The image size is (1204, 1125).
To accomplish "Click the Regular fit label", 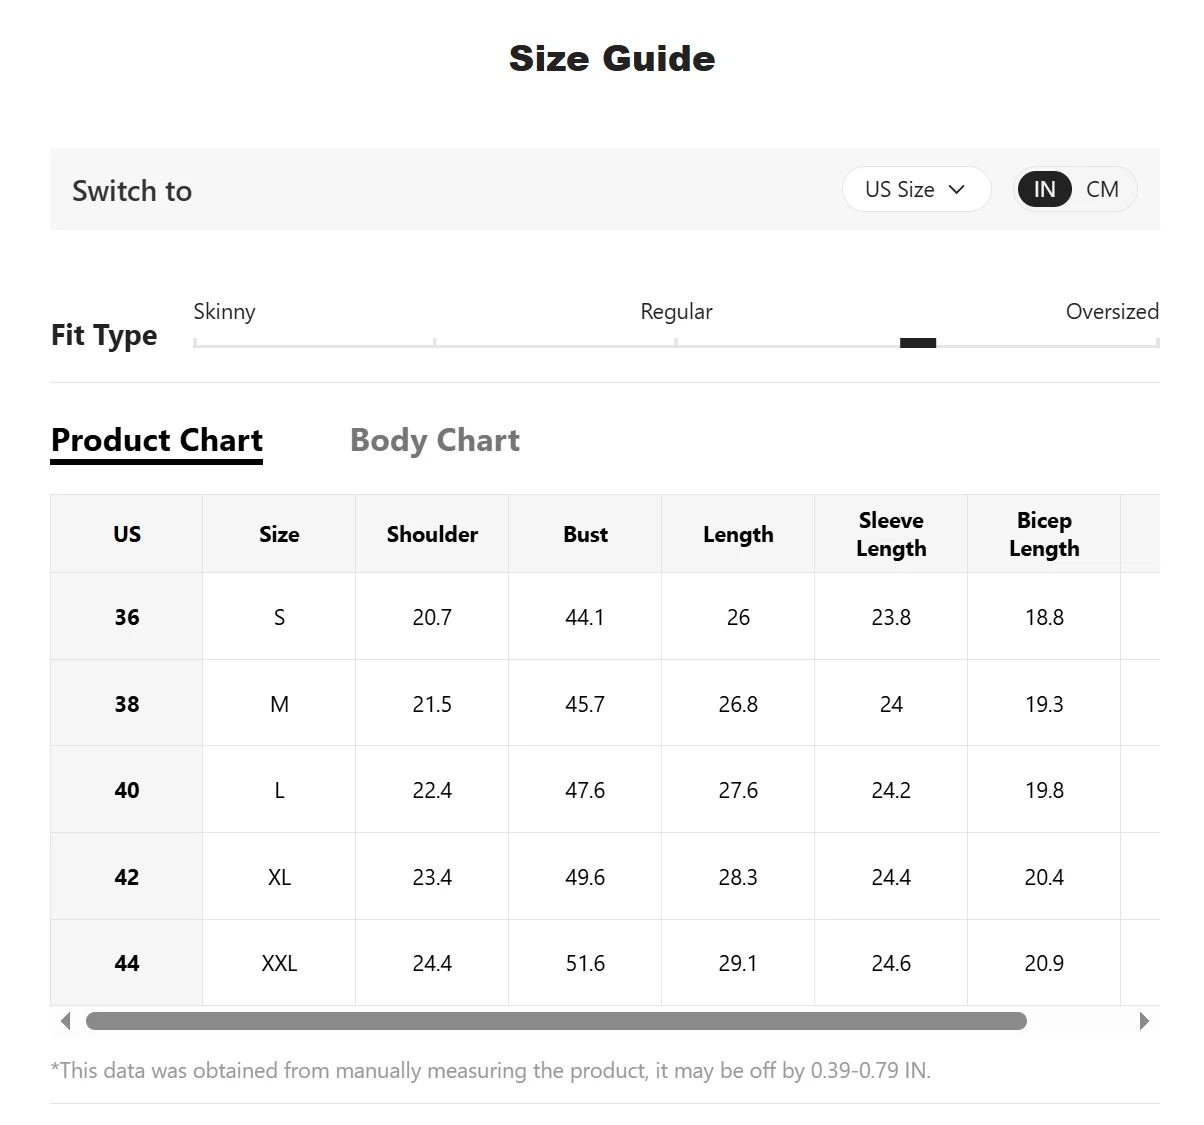I will [x=676, y=311].
